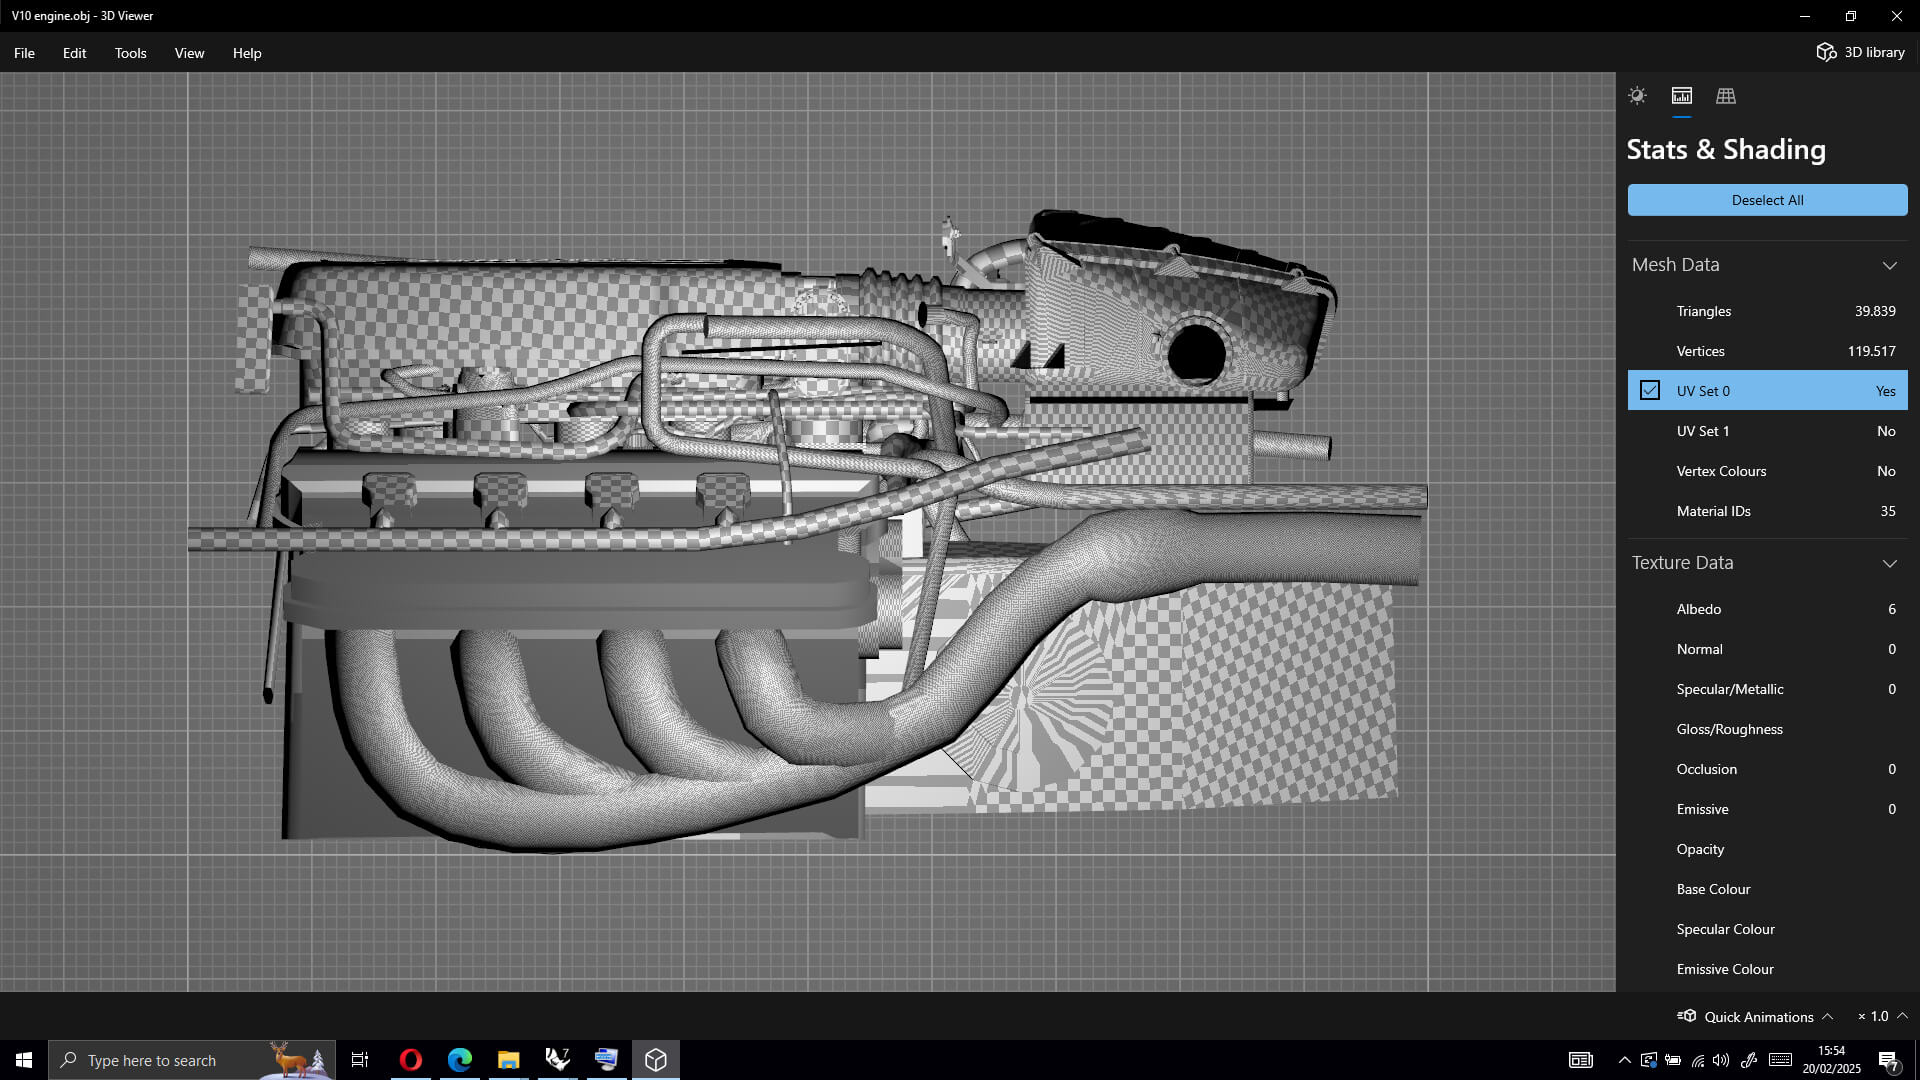
Task: Open the Tools menu
Action: pyautogui.click(x=130, y=53)
